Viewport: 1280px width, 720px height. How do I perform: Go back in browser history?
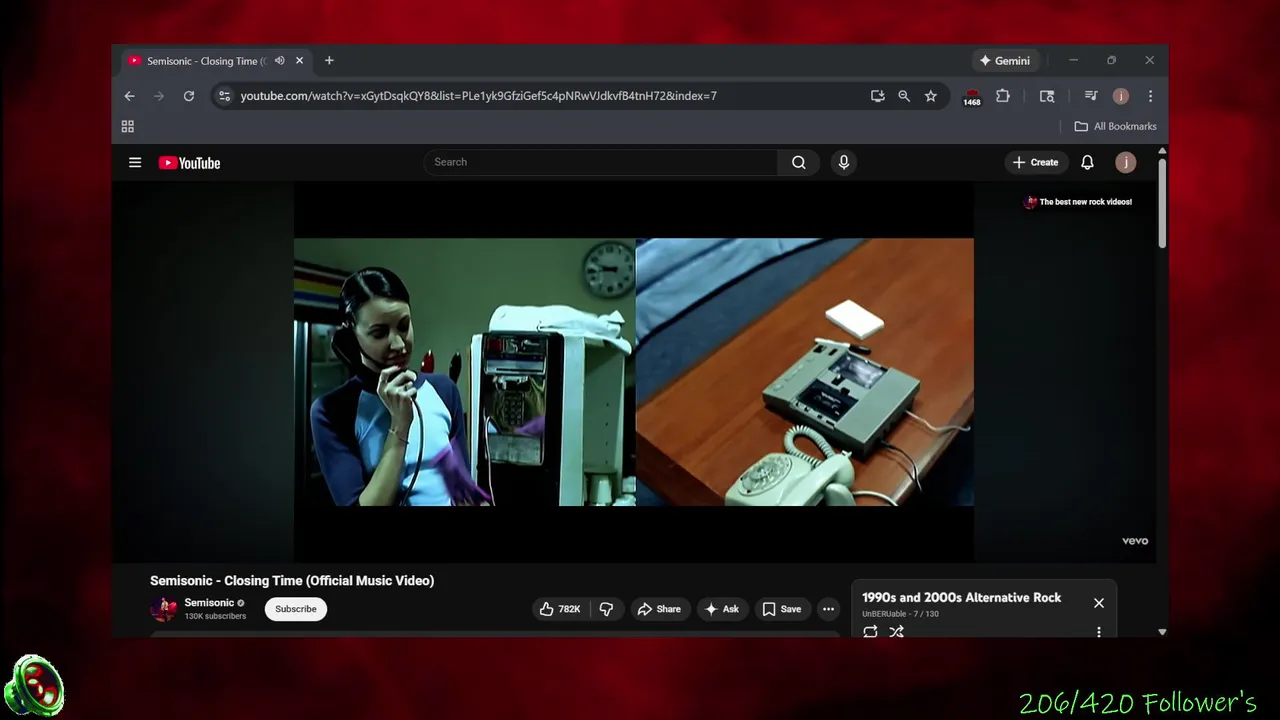(x=129, y=96)
